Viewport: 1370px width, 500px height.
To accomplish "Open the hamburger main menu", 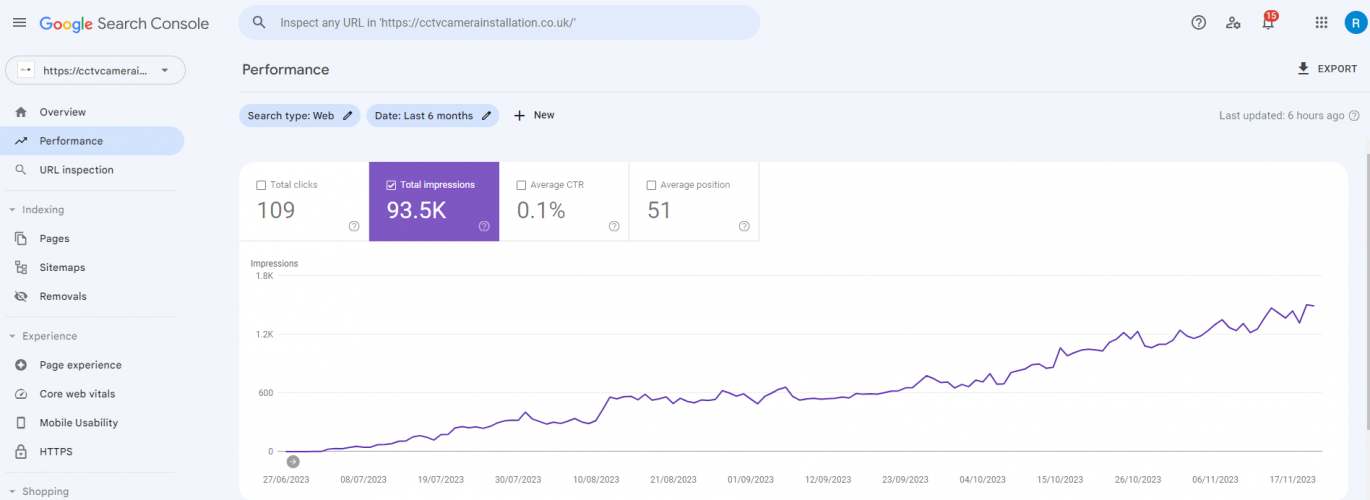I will click(19, 23).
